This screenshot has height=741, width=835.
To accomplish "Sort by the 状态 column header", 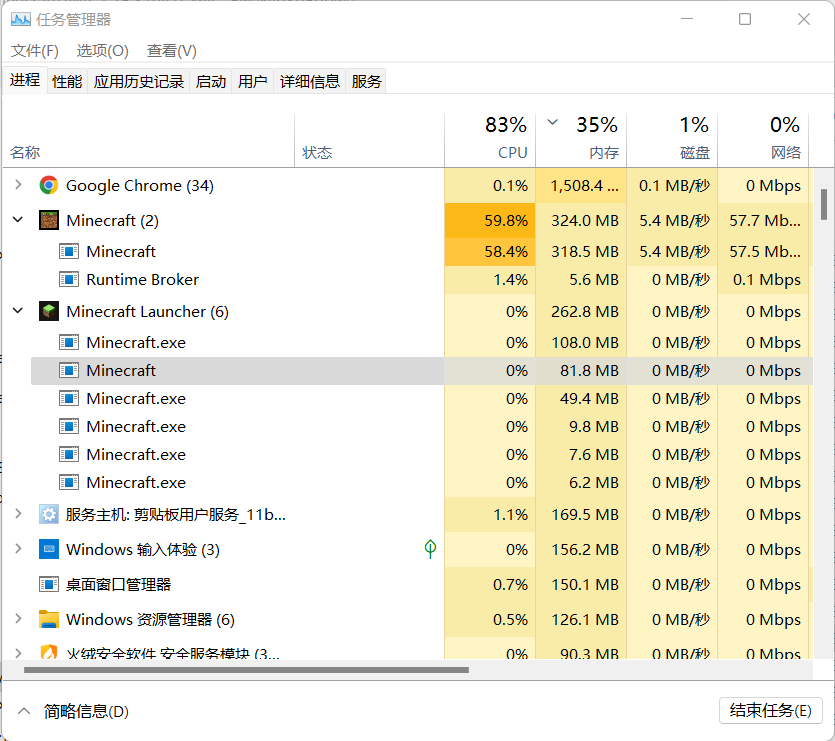I will pos(370,140).
